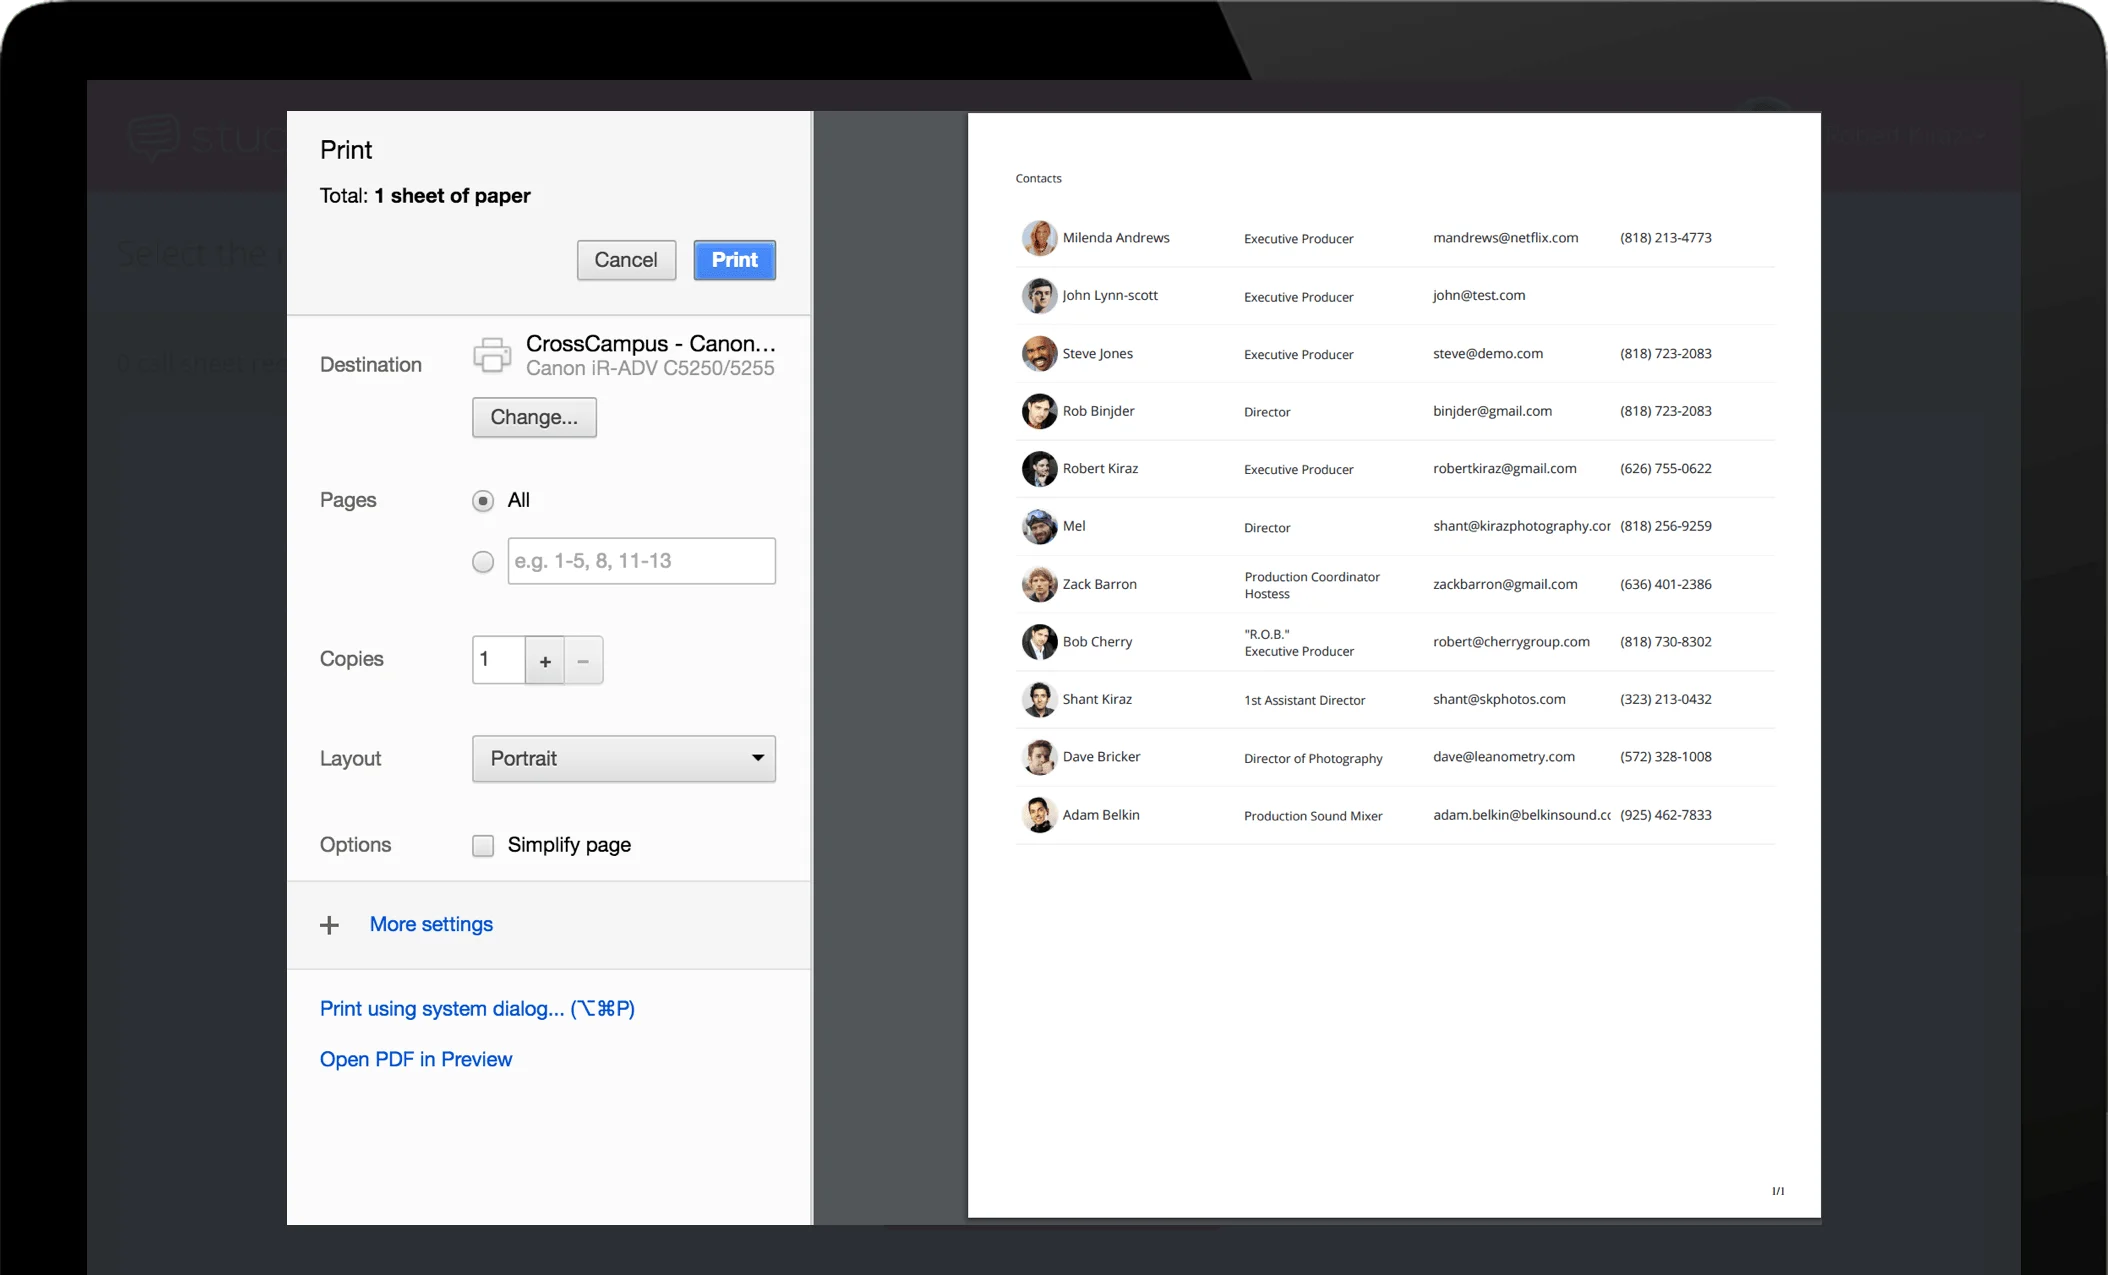Screen dimensions: 2108x1275
Task: Open the Layout orientation dropdown
Action: (622, 757)
